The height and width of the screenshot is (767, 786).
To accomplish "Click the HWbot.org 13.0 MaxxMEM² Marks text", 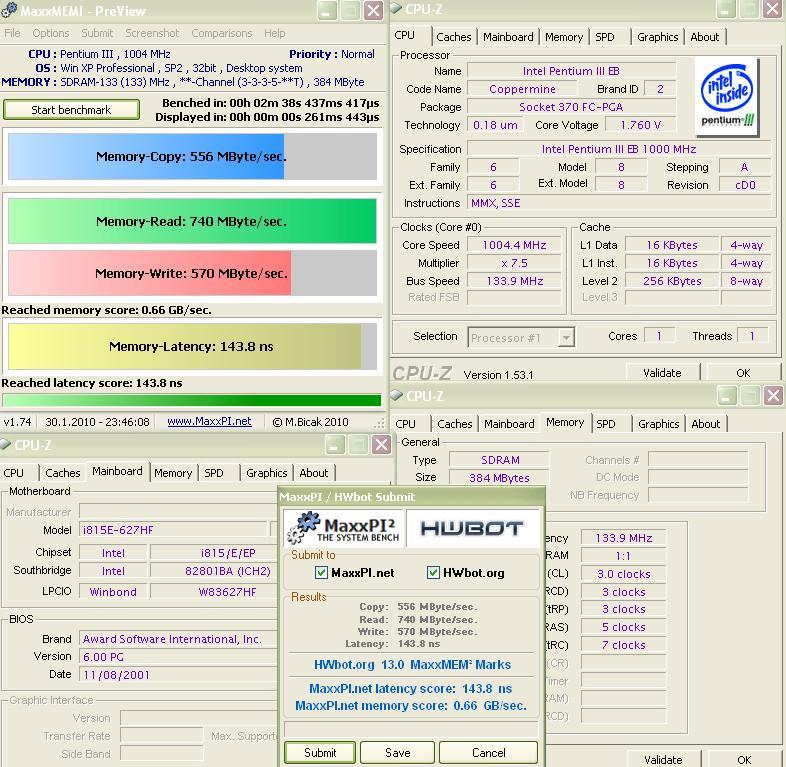I will pos(412,665).
